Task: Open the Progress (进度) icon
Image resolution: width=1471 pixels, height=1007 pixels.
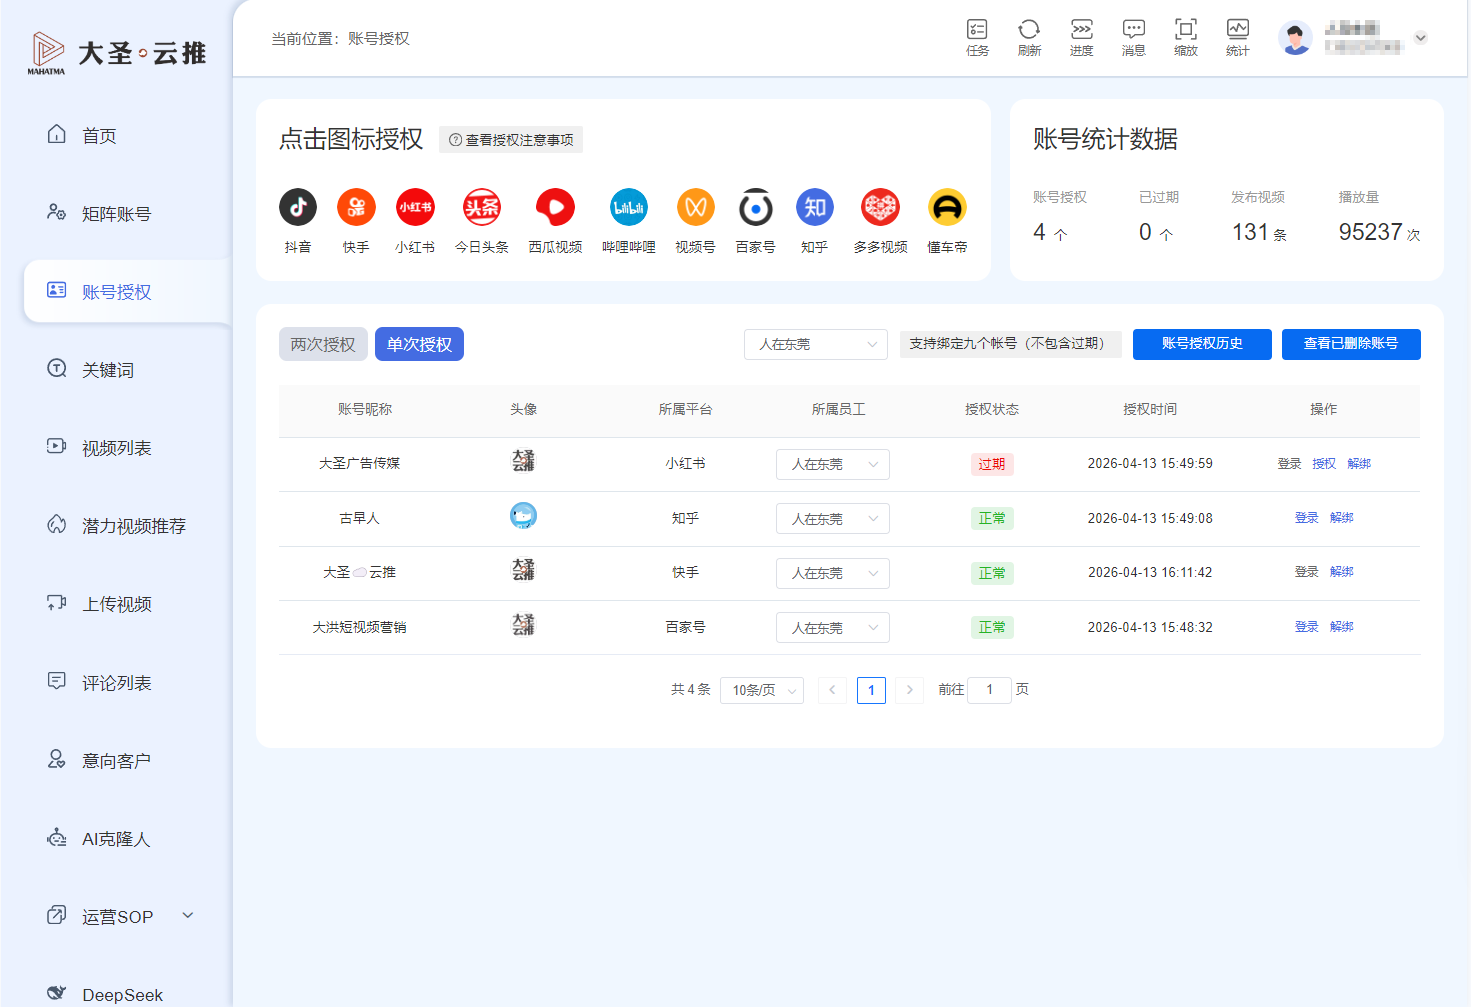Action: [x=1081, y=37]
